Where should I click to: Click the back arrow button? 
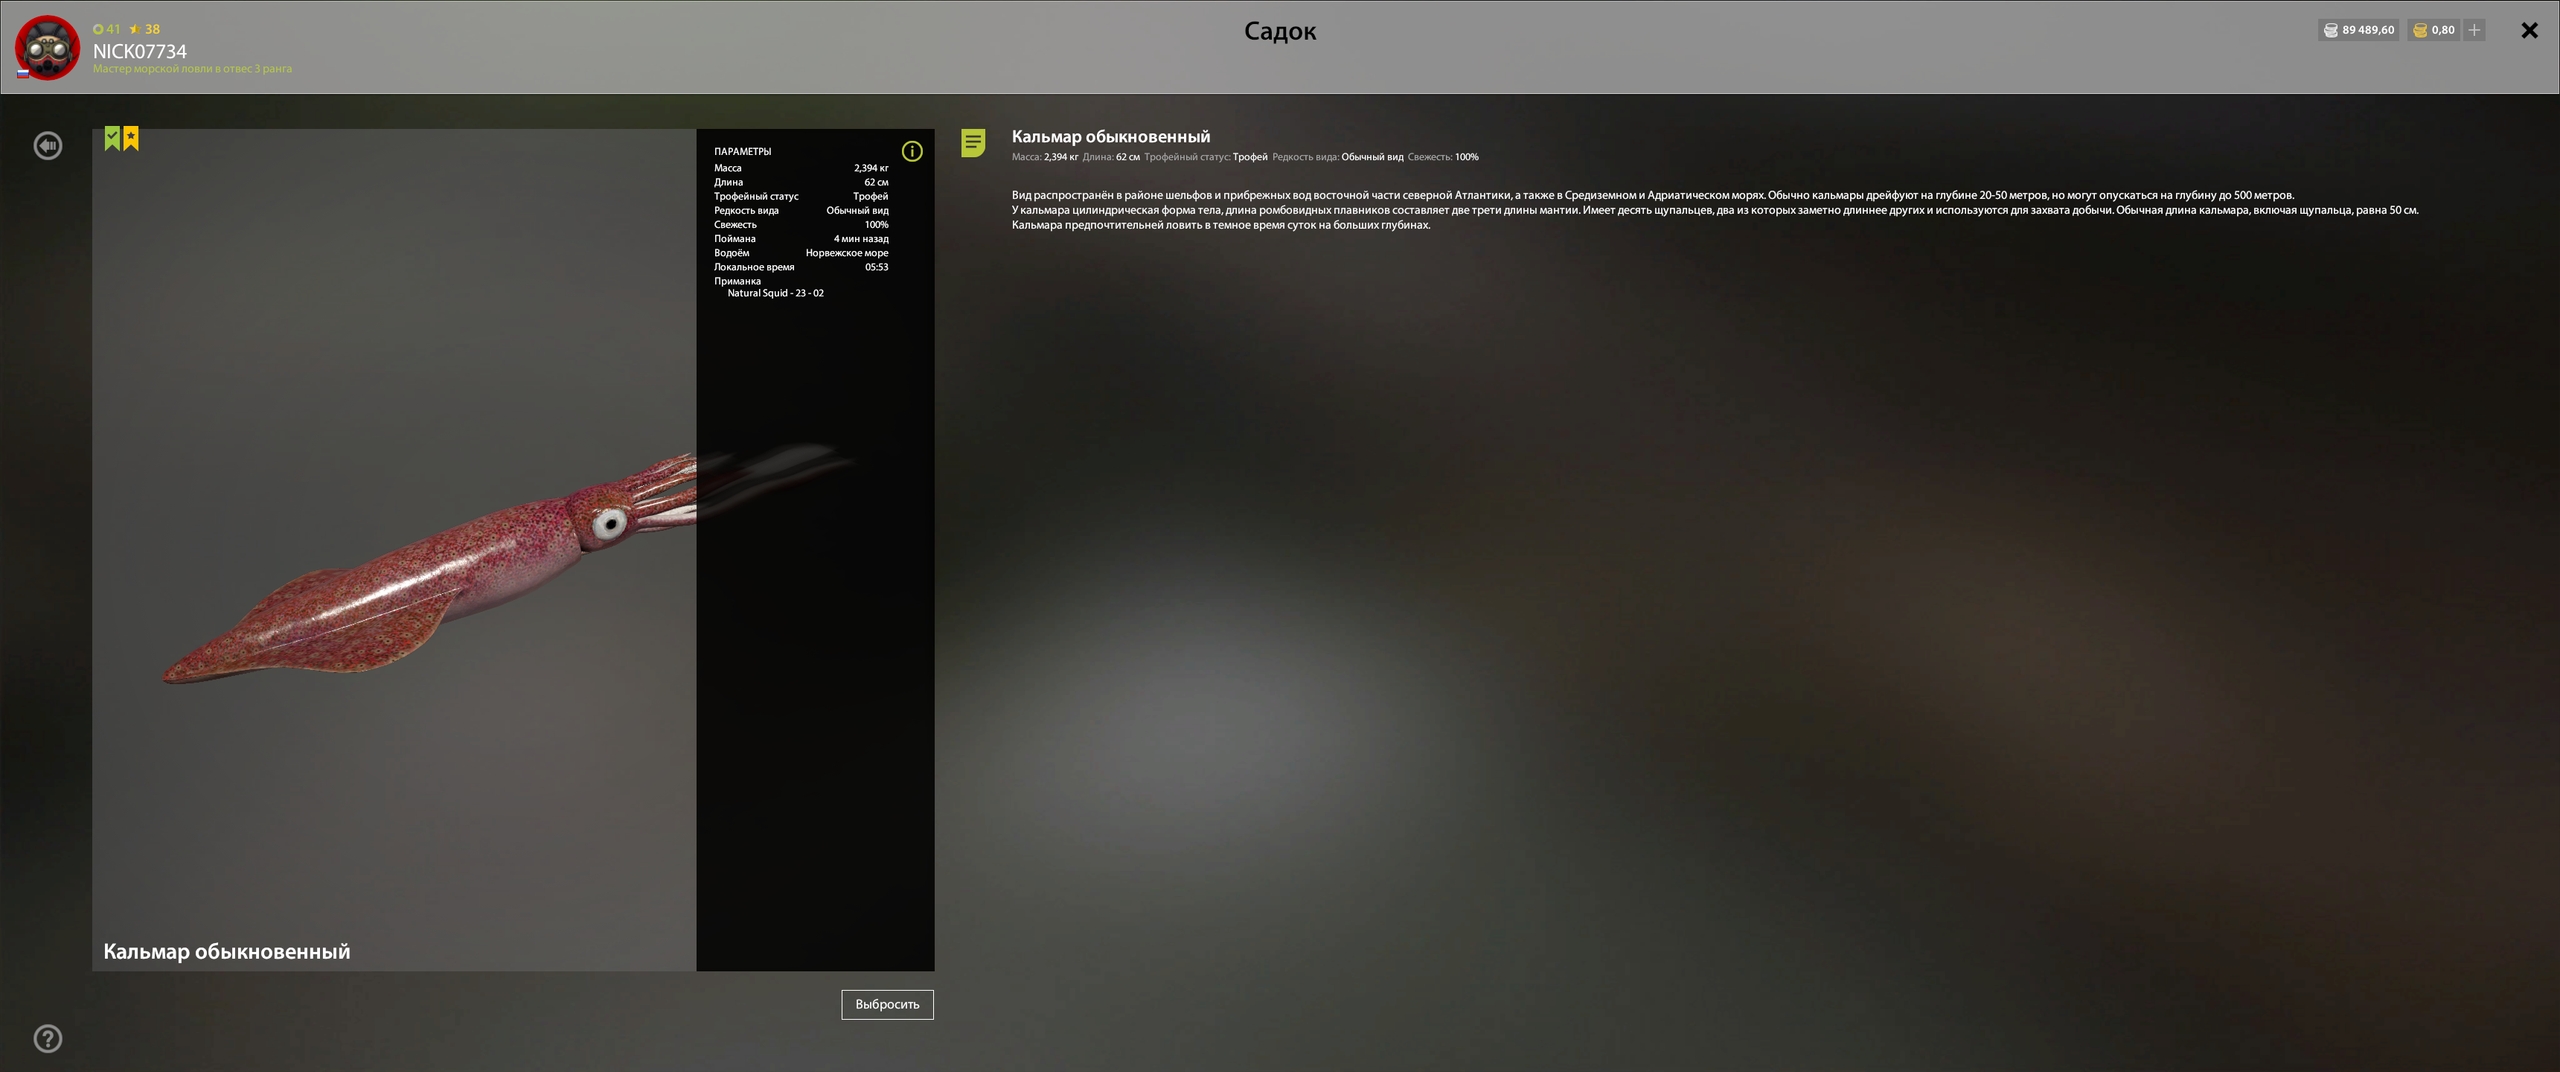tap(48, 146)
